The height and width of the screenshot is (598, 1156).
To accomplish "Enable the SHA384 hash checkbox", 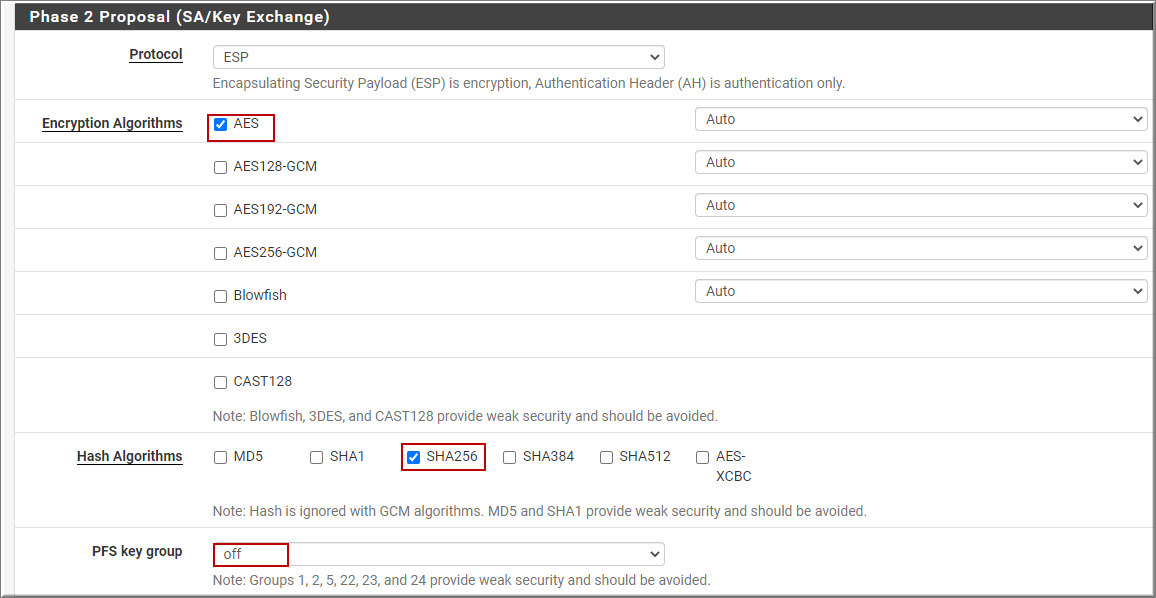I will click(509, 457).
